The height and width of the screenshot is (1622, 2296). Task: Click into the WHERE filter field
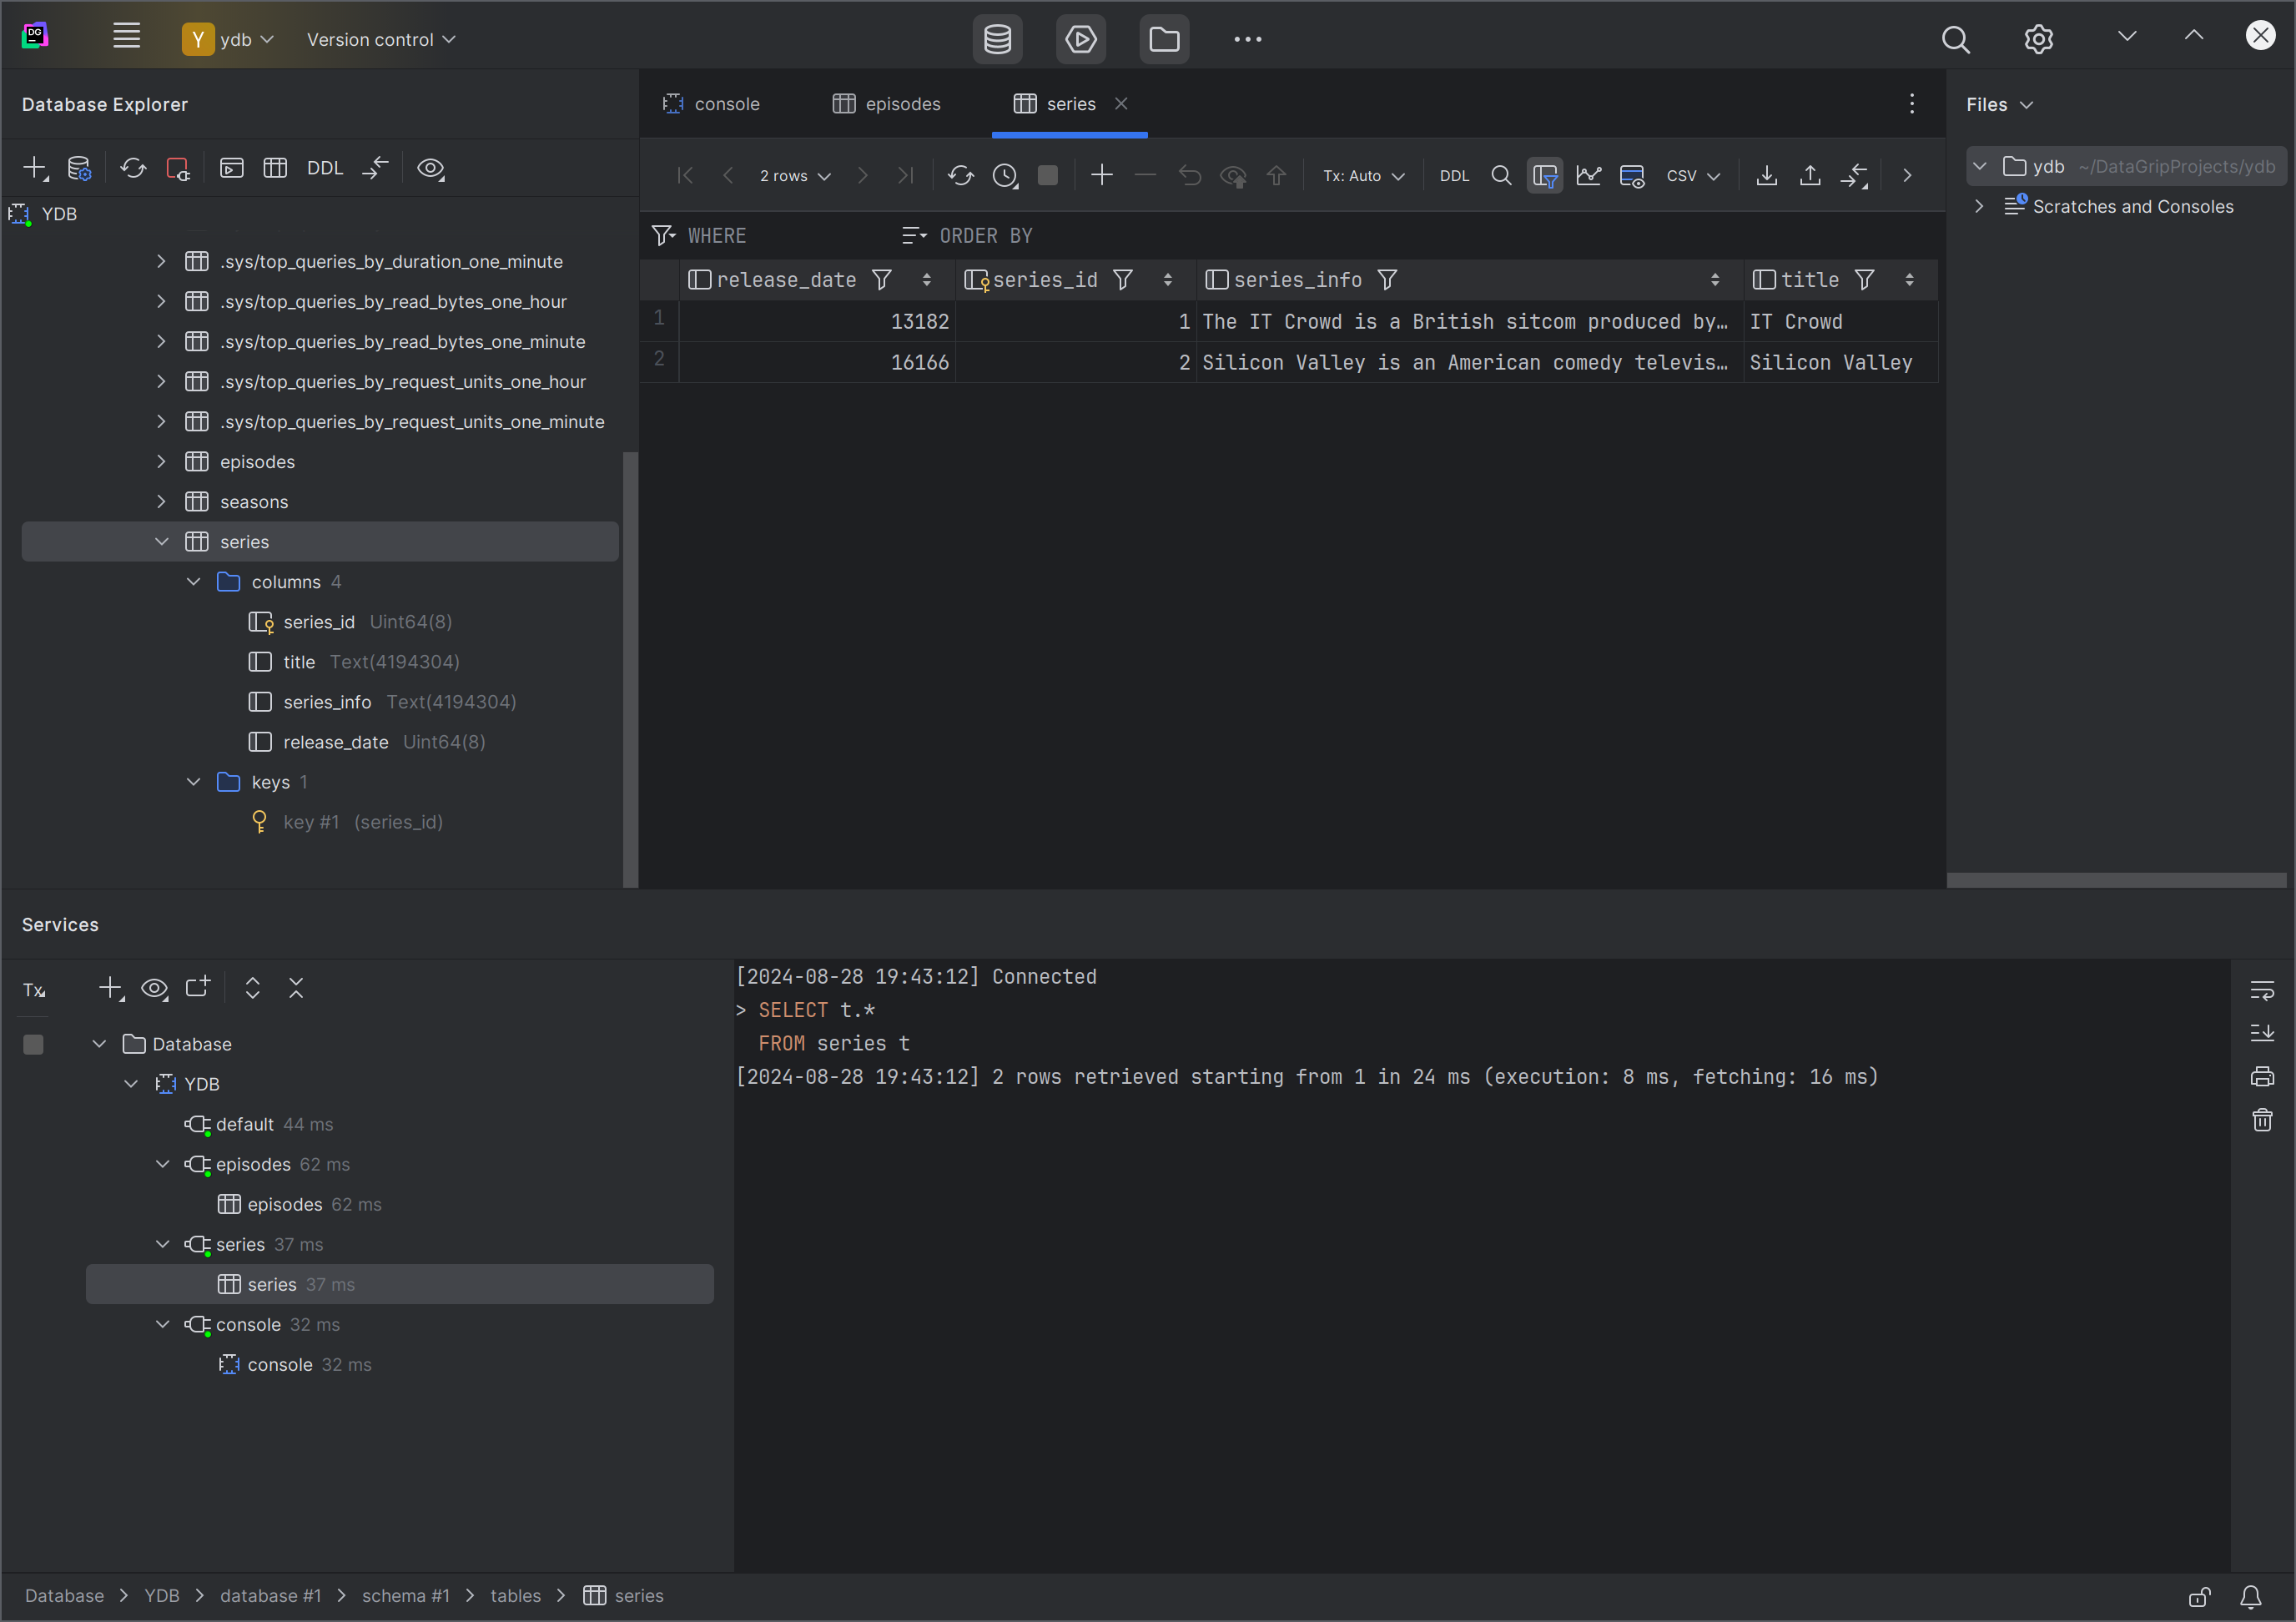780,236
